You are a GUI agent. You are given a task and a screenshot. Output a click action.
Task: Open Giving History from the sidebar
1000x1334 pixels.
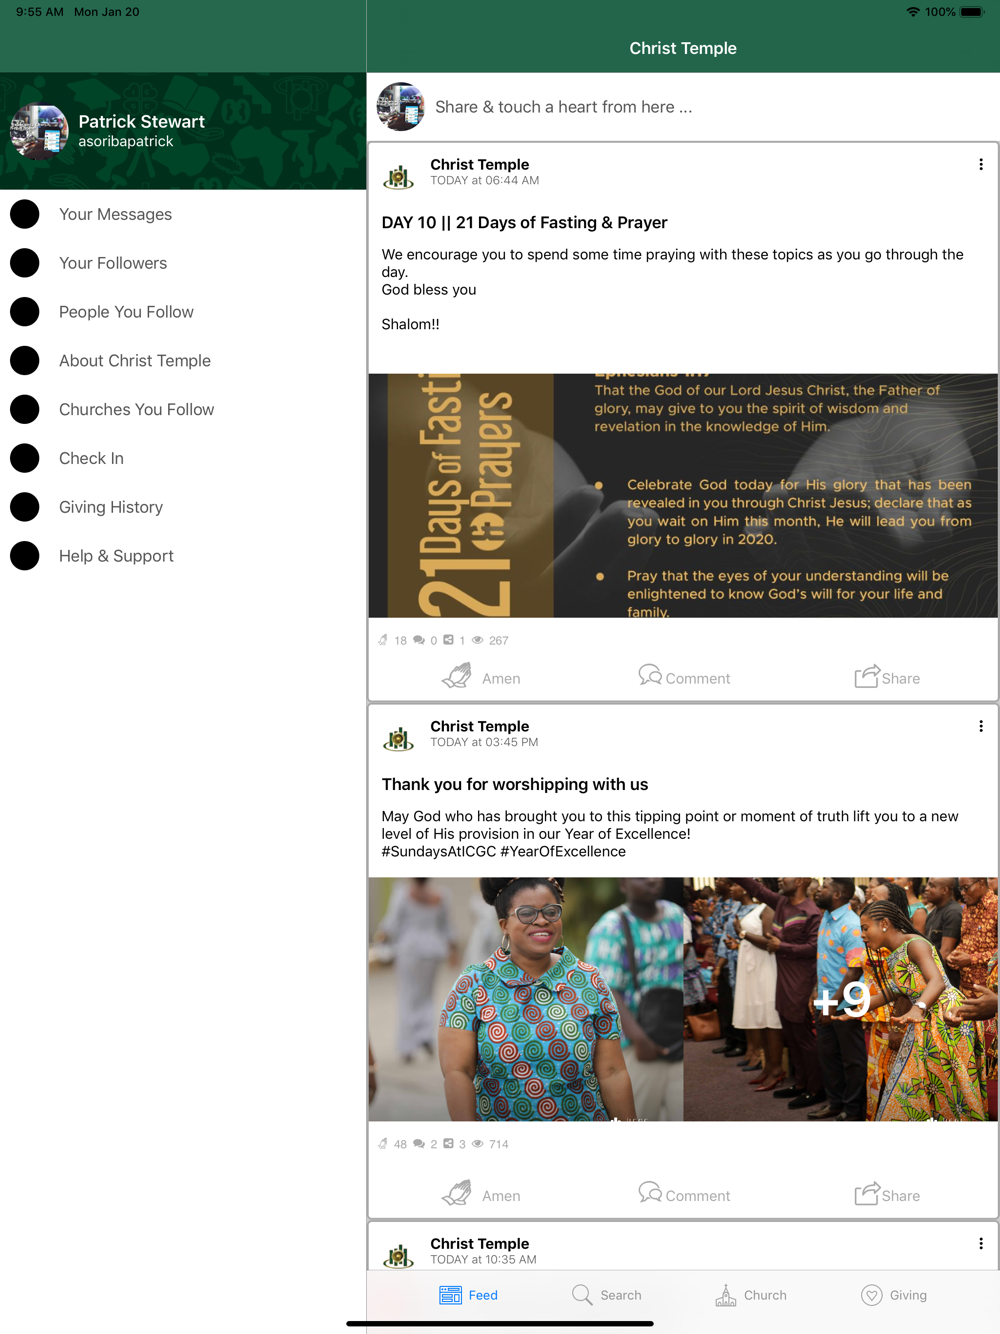click(x=183, y=507)
